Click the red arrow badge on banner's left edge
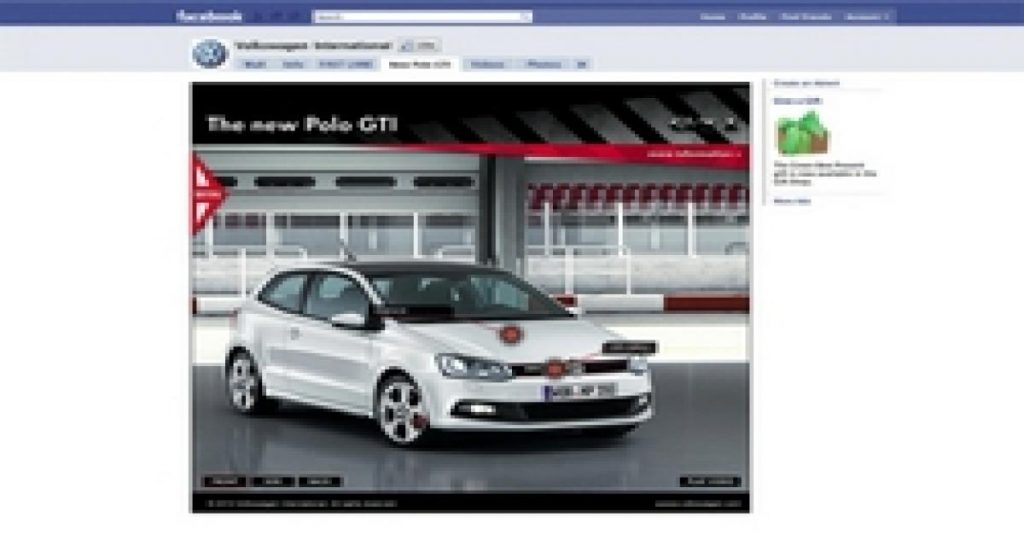 206,193
